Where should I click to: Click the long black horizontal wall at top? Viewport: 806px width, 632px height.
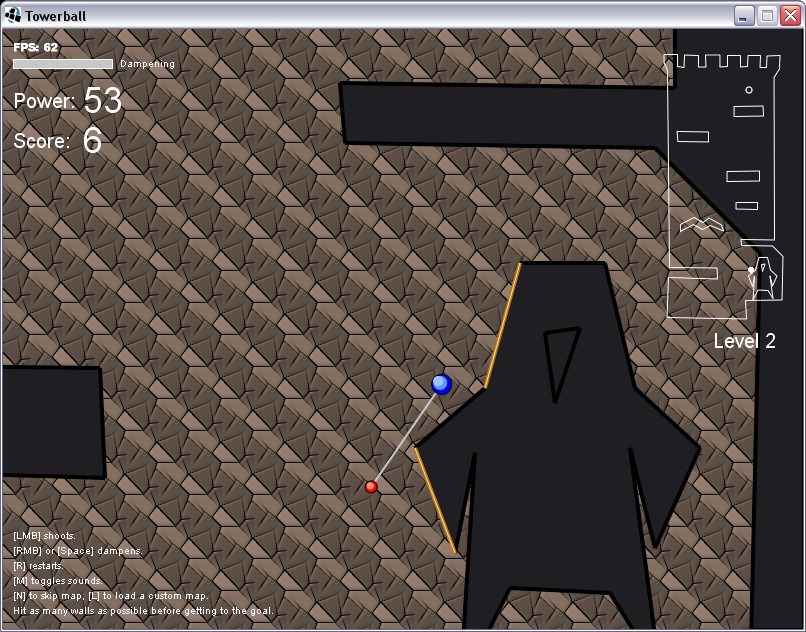(506, 114)
